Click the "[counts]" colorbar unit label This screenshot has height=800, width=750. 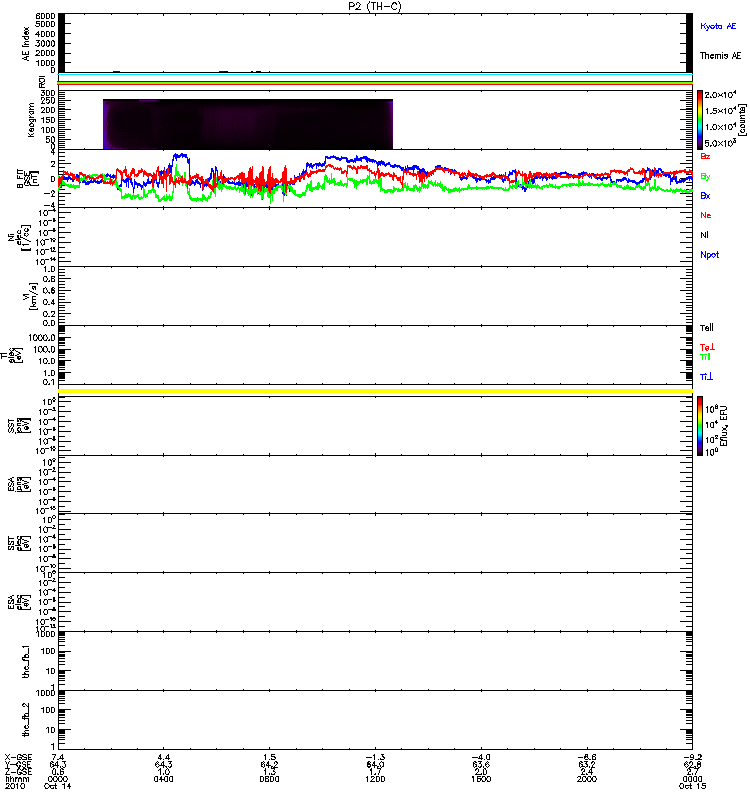coord(742,120)
